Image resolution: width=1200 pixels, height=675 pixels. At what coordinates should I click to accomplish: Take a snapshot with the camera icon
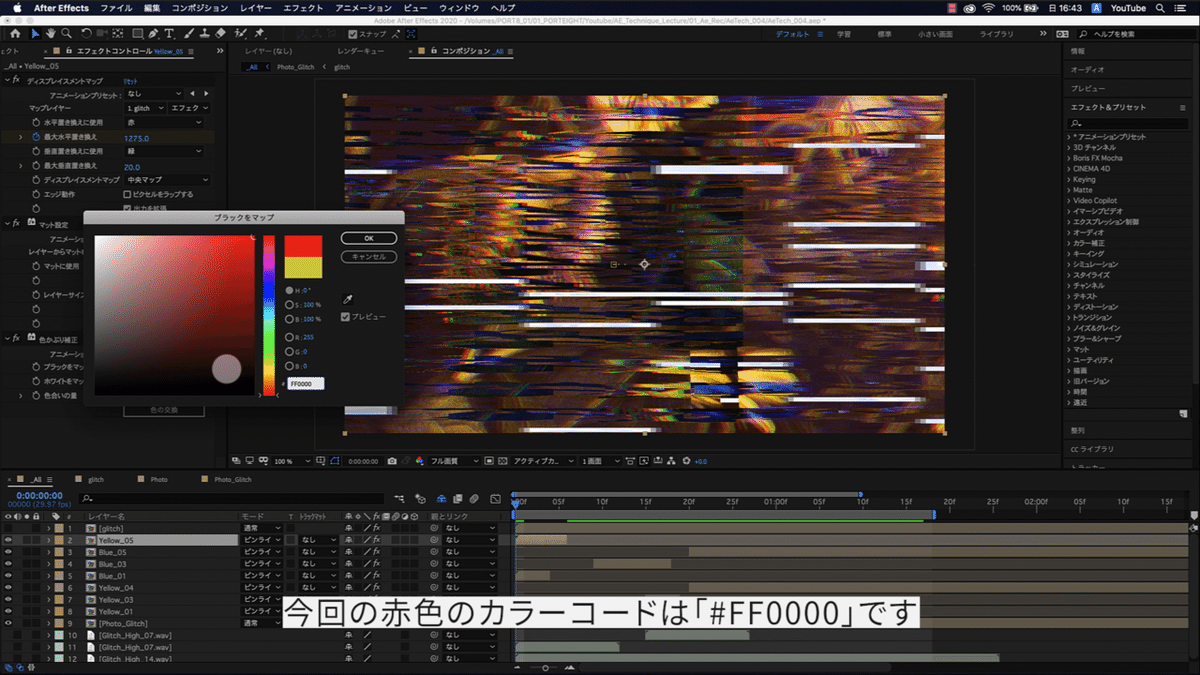(x=392, y=459)
